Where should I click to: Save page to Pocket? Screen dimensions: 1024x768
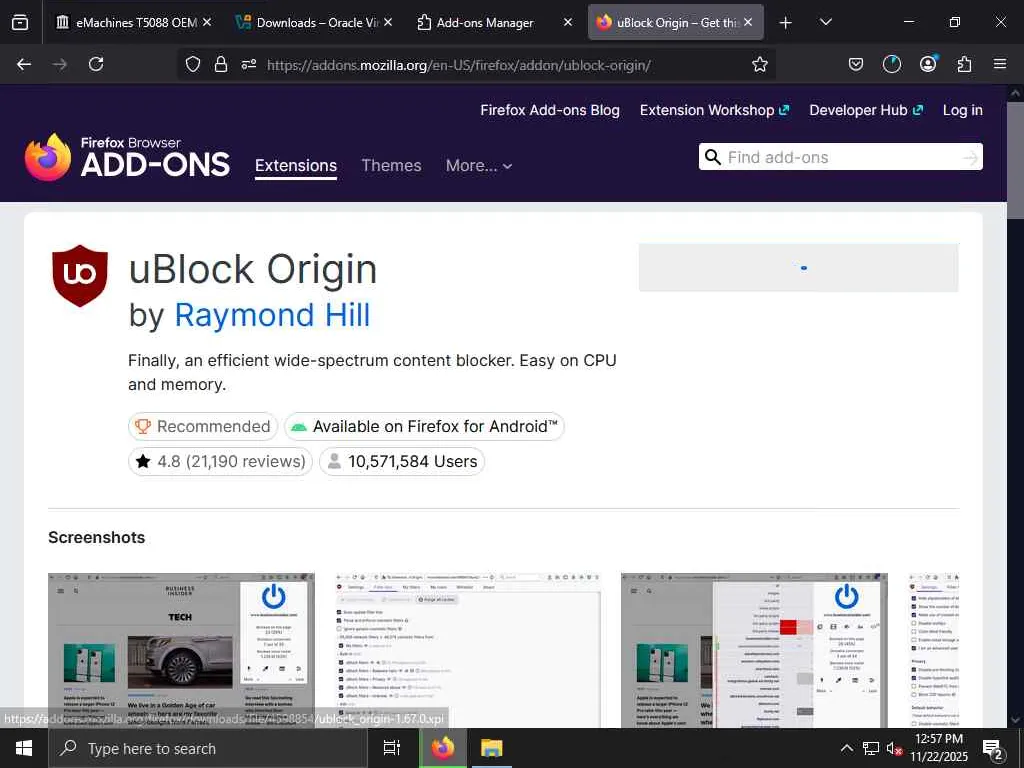pos(856,64)
